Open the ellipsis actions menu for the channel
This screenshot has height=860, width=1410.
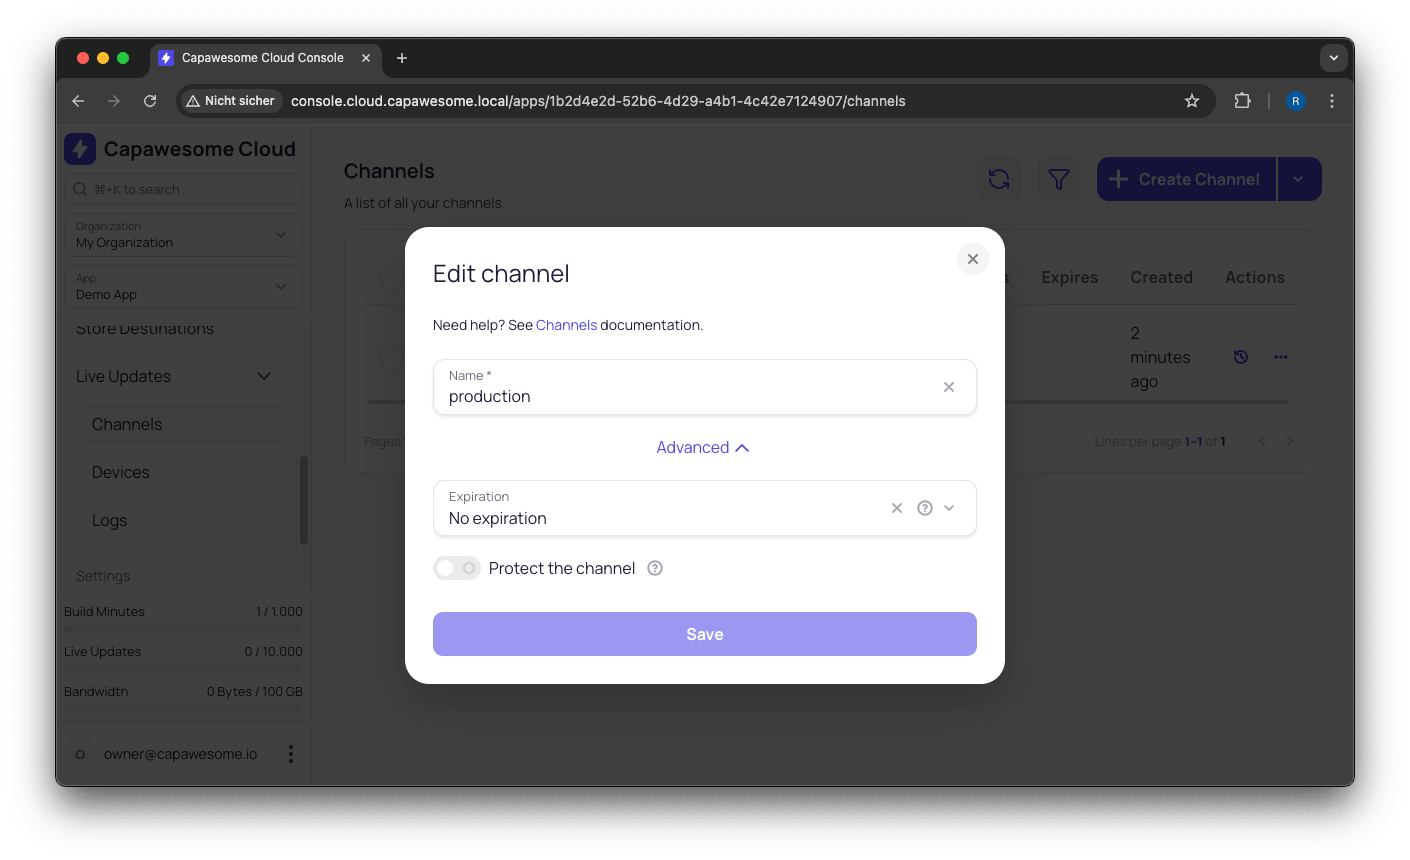tap(1281, 356)
